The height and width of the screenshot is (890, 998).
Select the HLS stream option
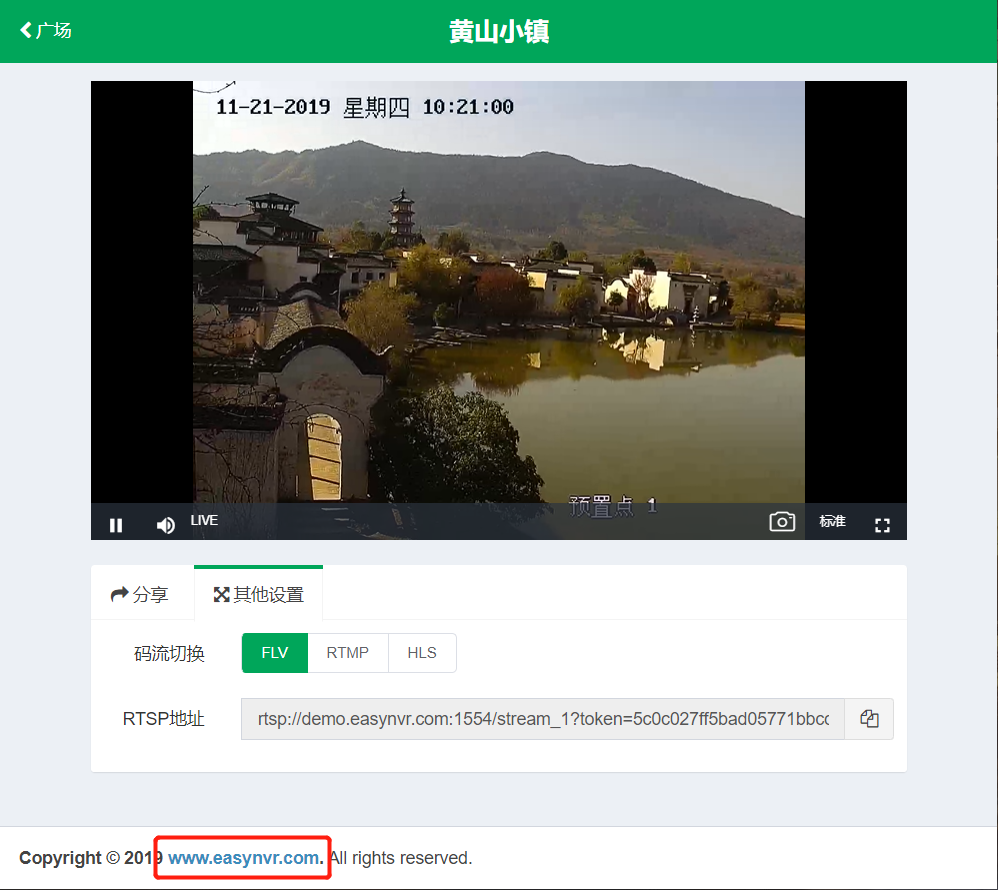pos(422,652)
